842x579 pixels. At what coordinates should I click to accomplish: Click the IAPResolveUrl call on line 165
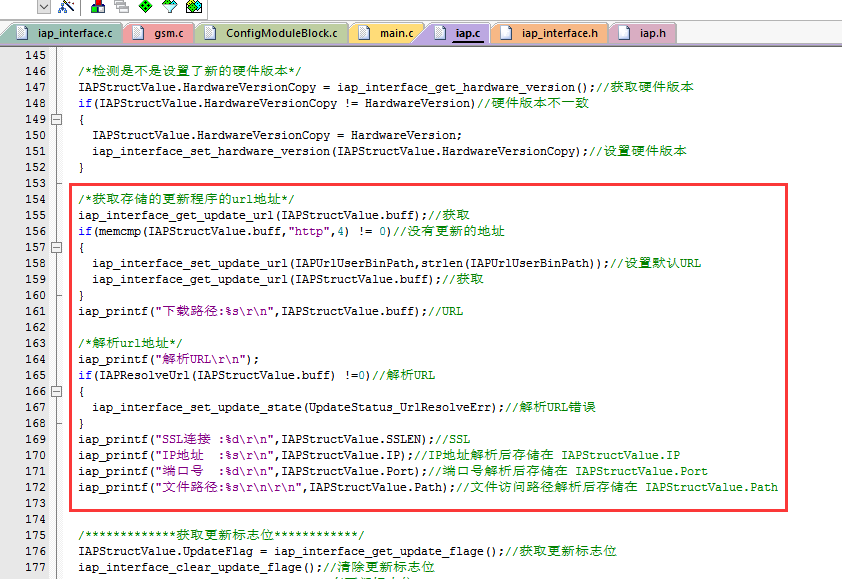point(217,375)
